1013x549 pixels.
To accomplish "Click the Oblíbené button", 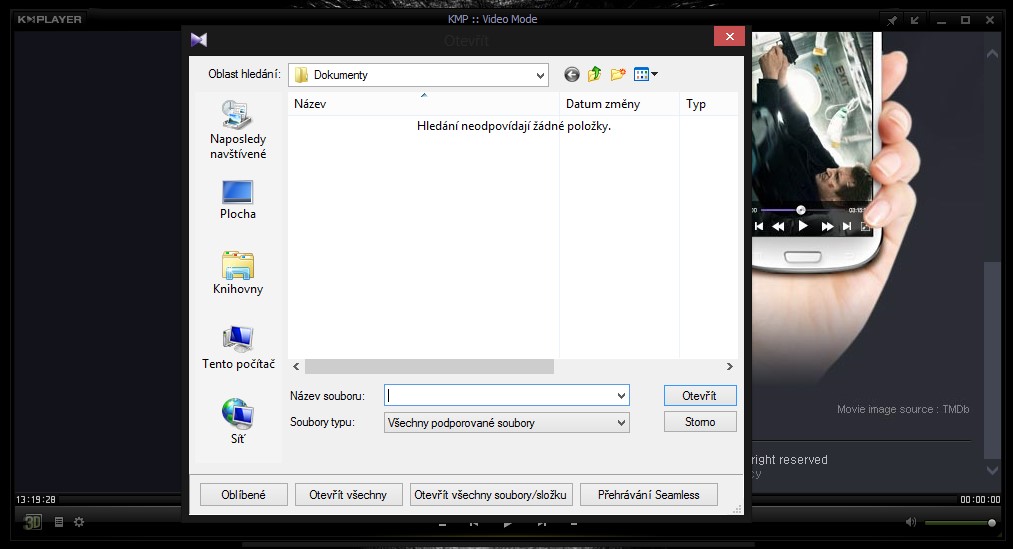I will pyautogui.click(x=244, y=495).
